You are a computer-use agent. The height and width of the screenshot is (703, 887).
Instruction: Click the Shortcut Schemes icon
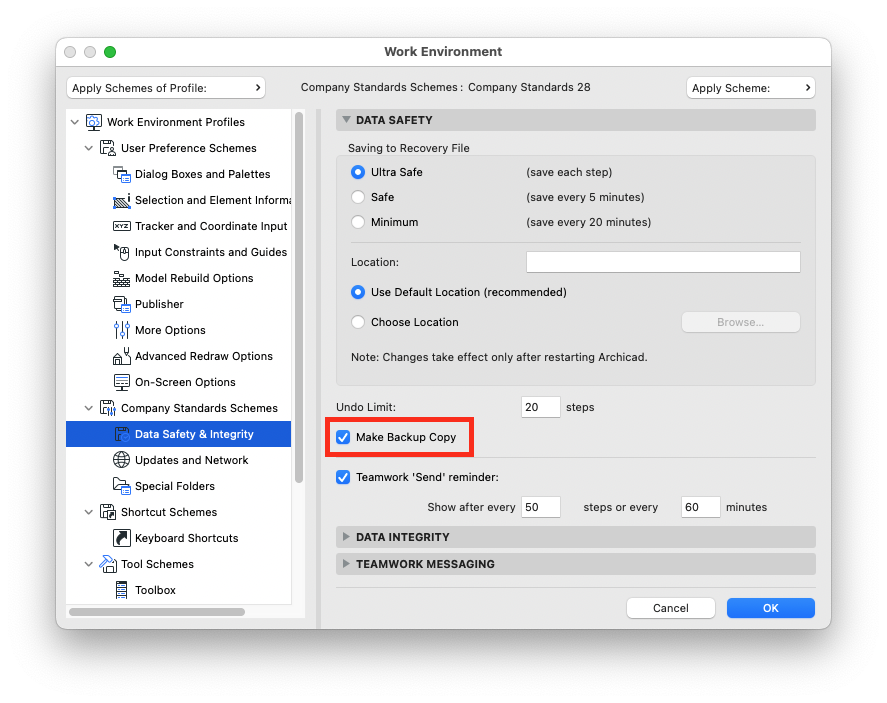coord(107,512)
